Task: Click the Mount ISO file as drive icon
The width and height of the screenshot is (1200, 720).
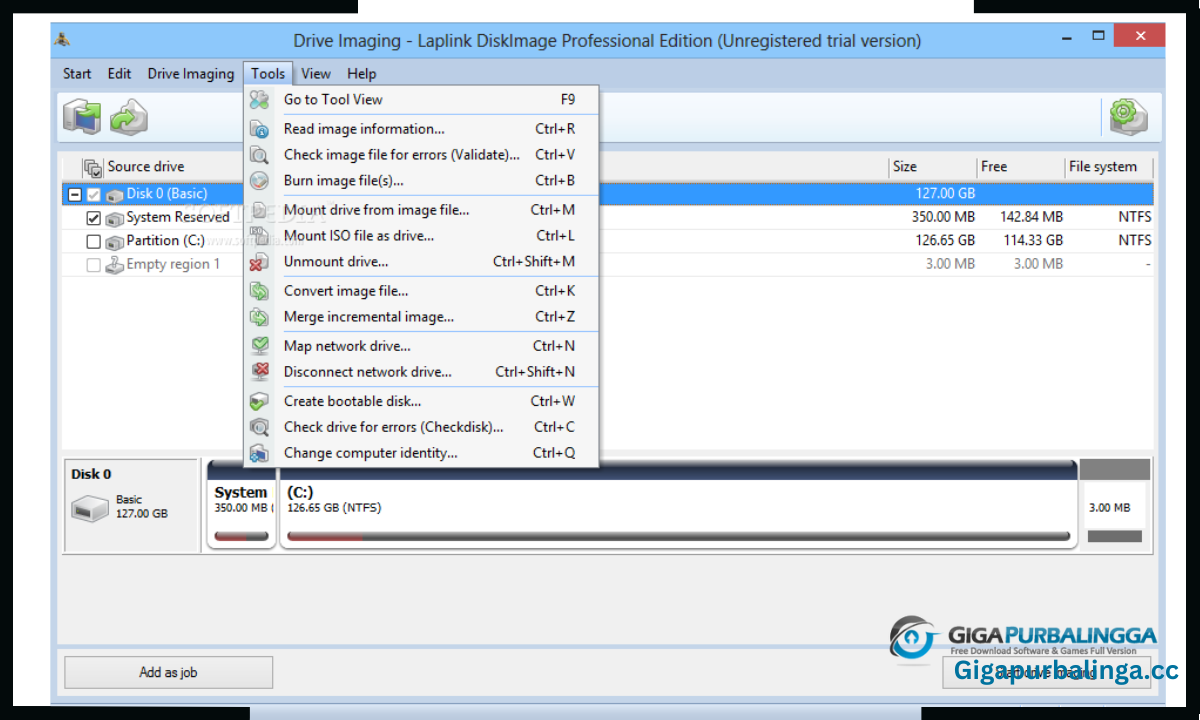Action: (x=259, y=236)
